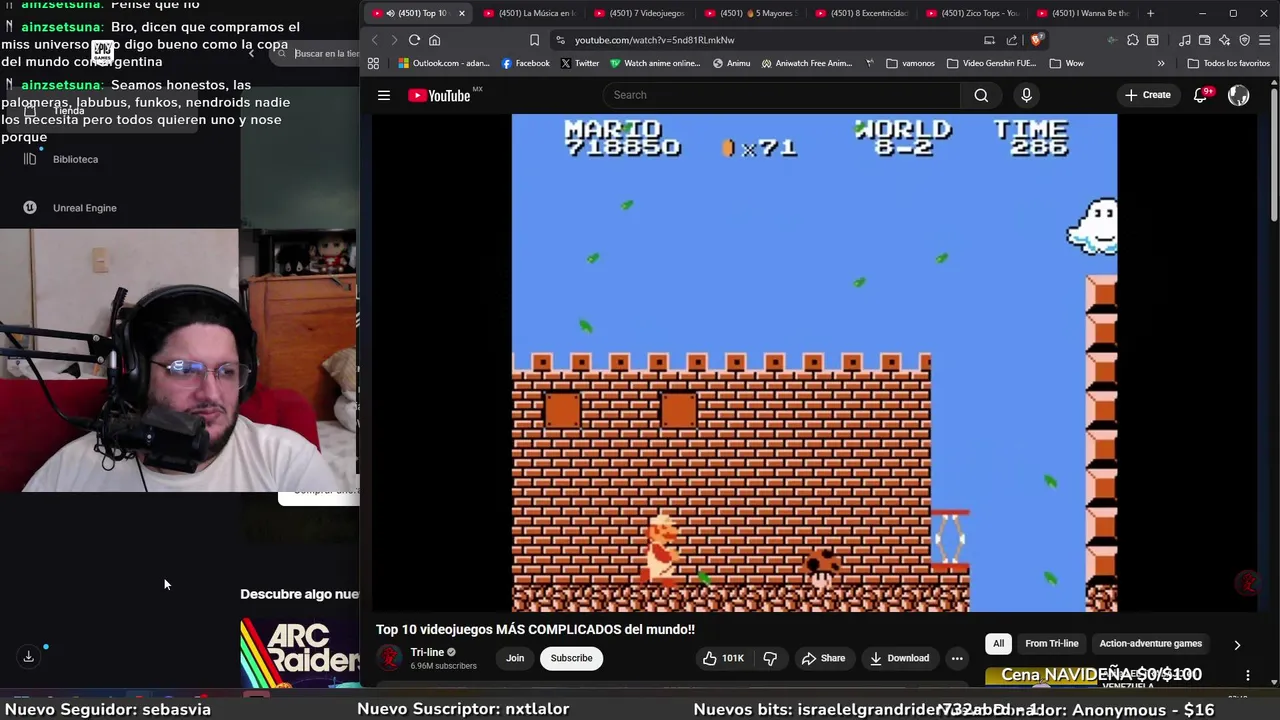Open the Animu bookmark
This screenshot has height=720, width=1280.
[x=731, y=63]
